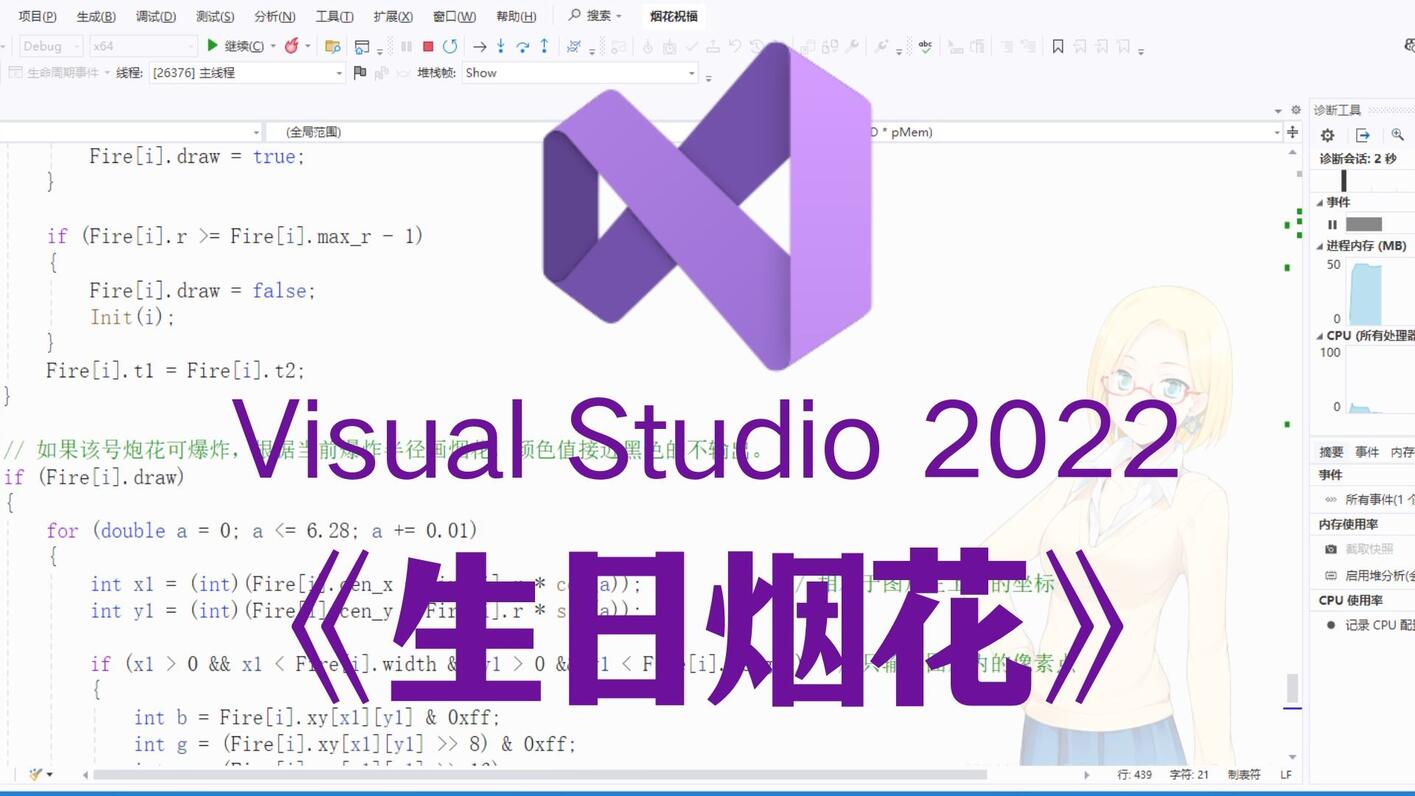
Task: Switch to the 内存 tab
Action: click(x=1402, y=452)
